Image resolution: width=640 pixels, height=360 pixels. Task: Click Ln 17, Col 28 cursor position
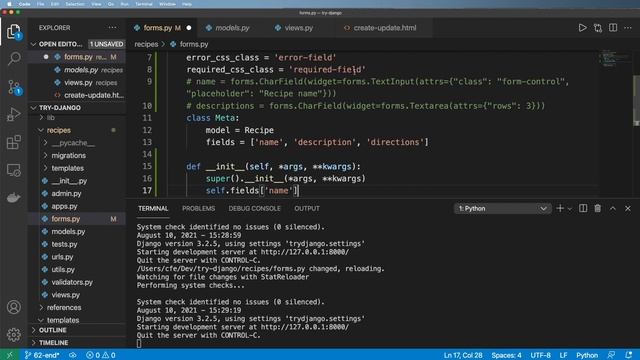point(463,355)
